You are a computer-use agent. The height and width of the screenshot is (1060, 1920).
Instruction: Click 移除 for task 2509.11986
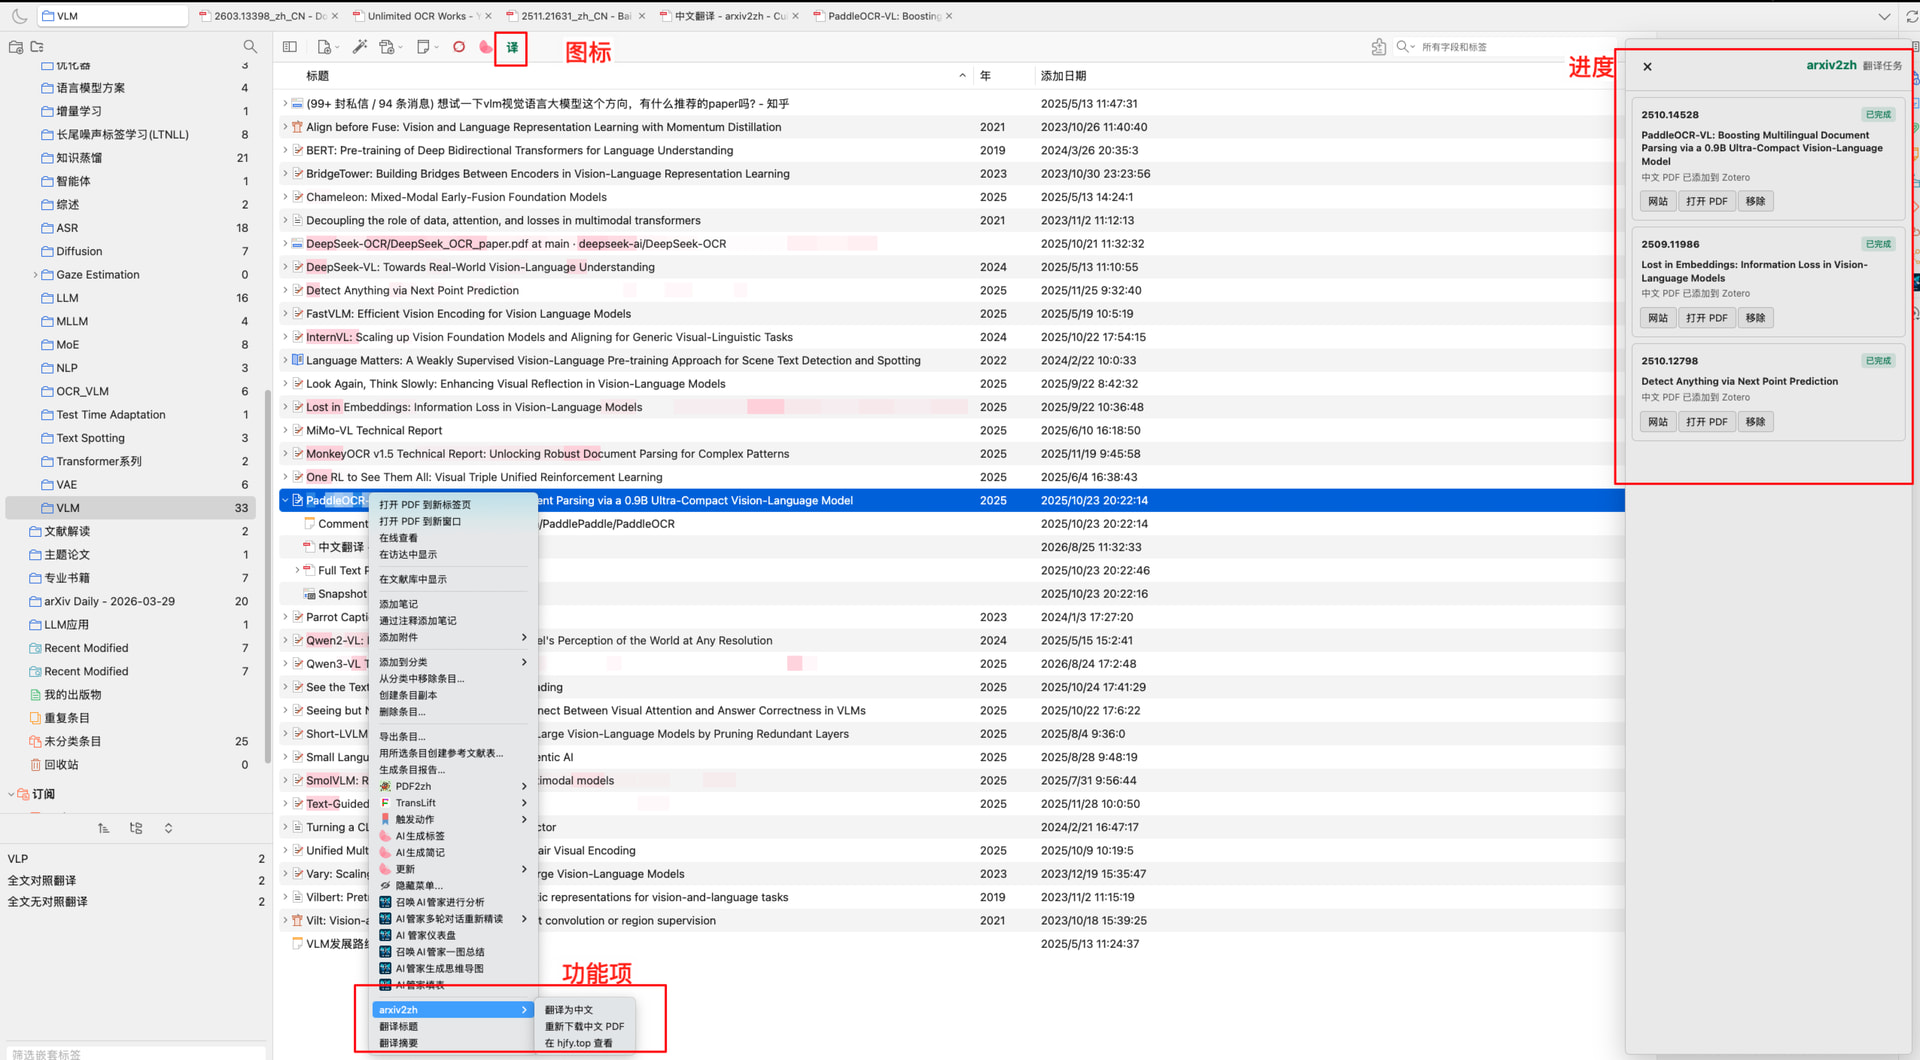click(1755, 318)
